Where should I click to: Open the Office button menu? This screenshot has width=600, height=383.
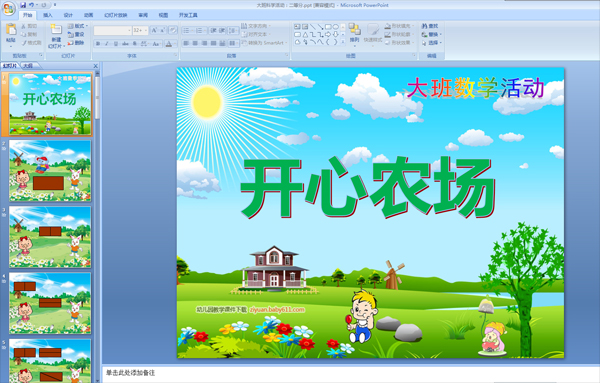8,8
